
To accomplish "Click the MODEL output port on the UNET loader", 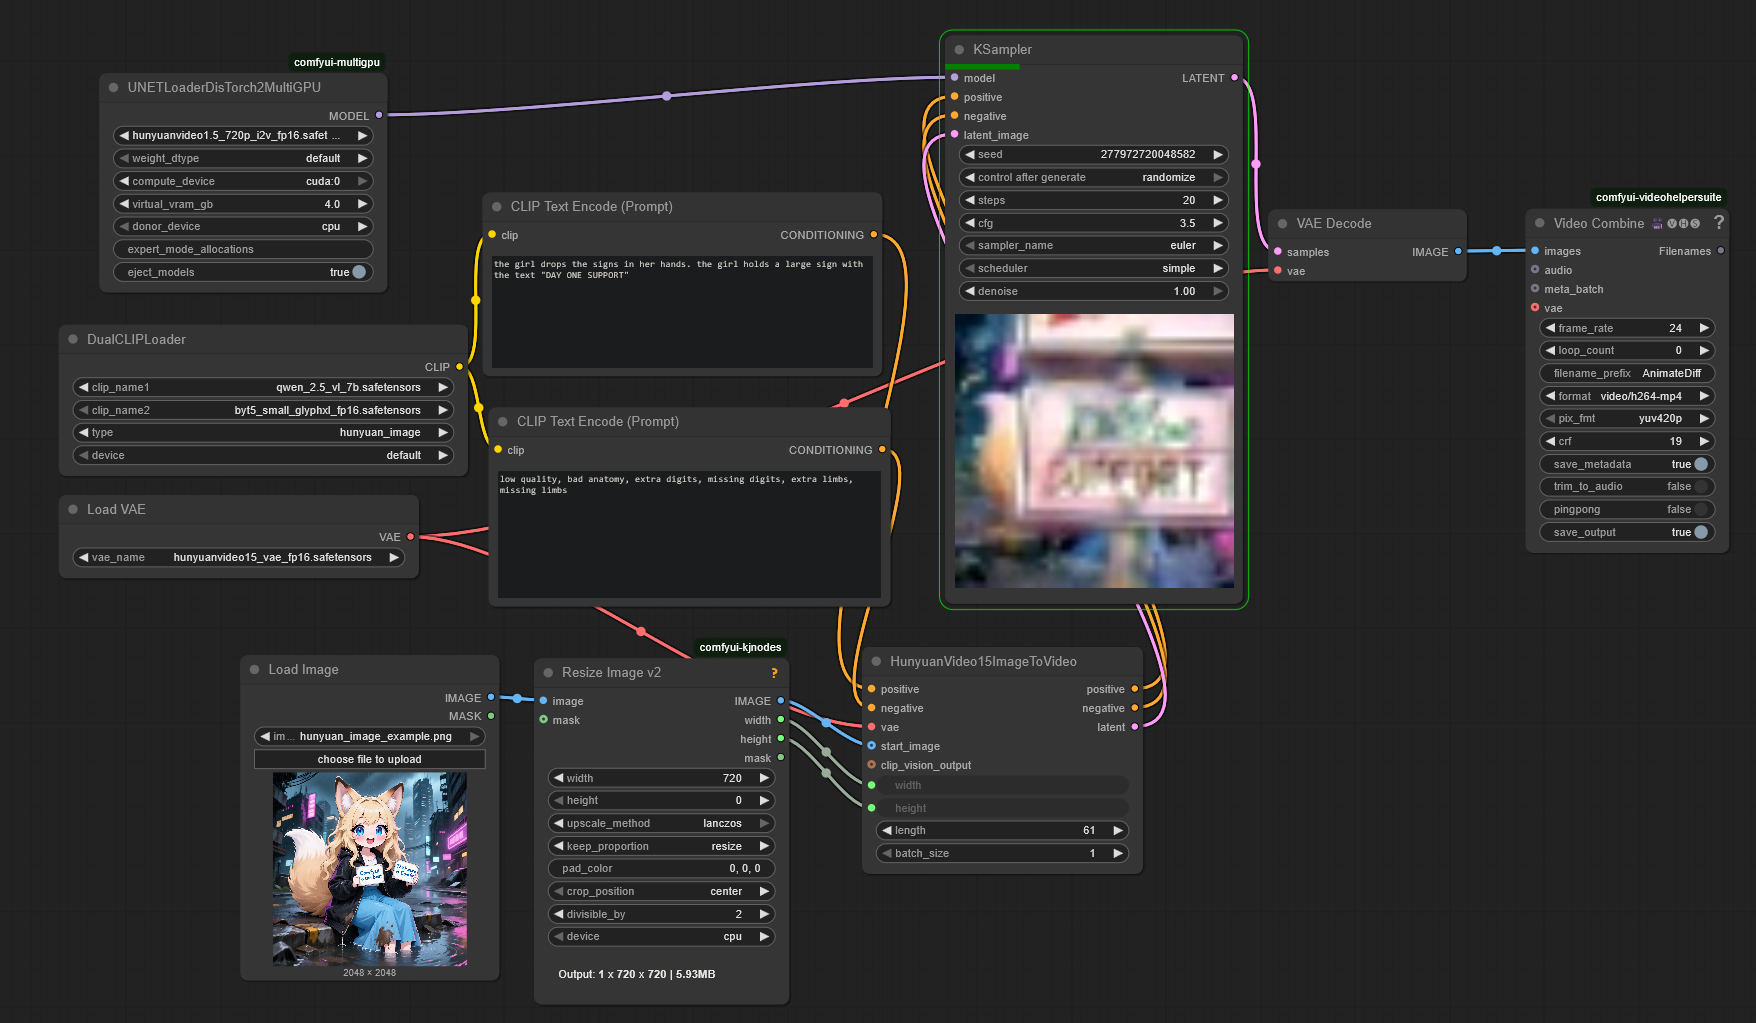I will (379, 115).
